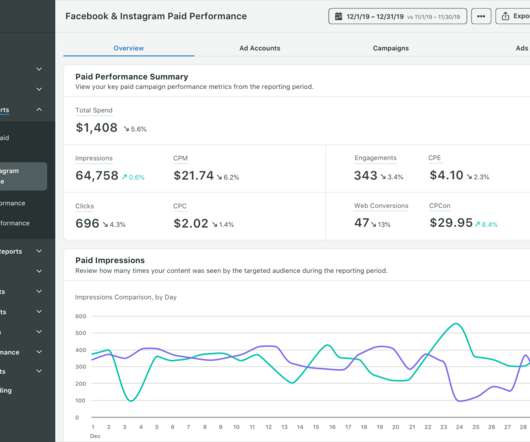Screen dimensions: 530x442
Task: Click the $29.95 CPCon value
Action: click(x=451, y=223)
